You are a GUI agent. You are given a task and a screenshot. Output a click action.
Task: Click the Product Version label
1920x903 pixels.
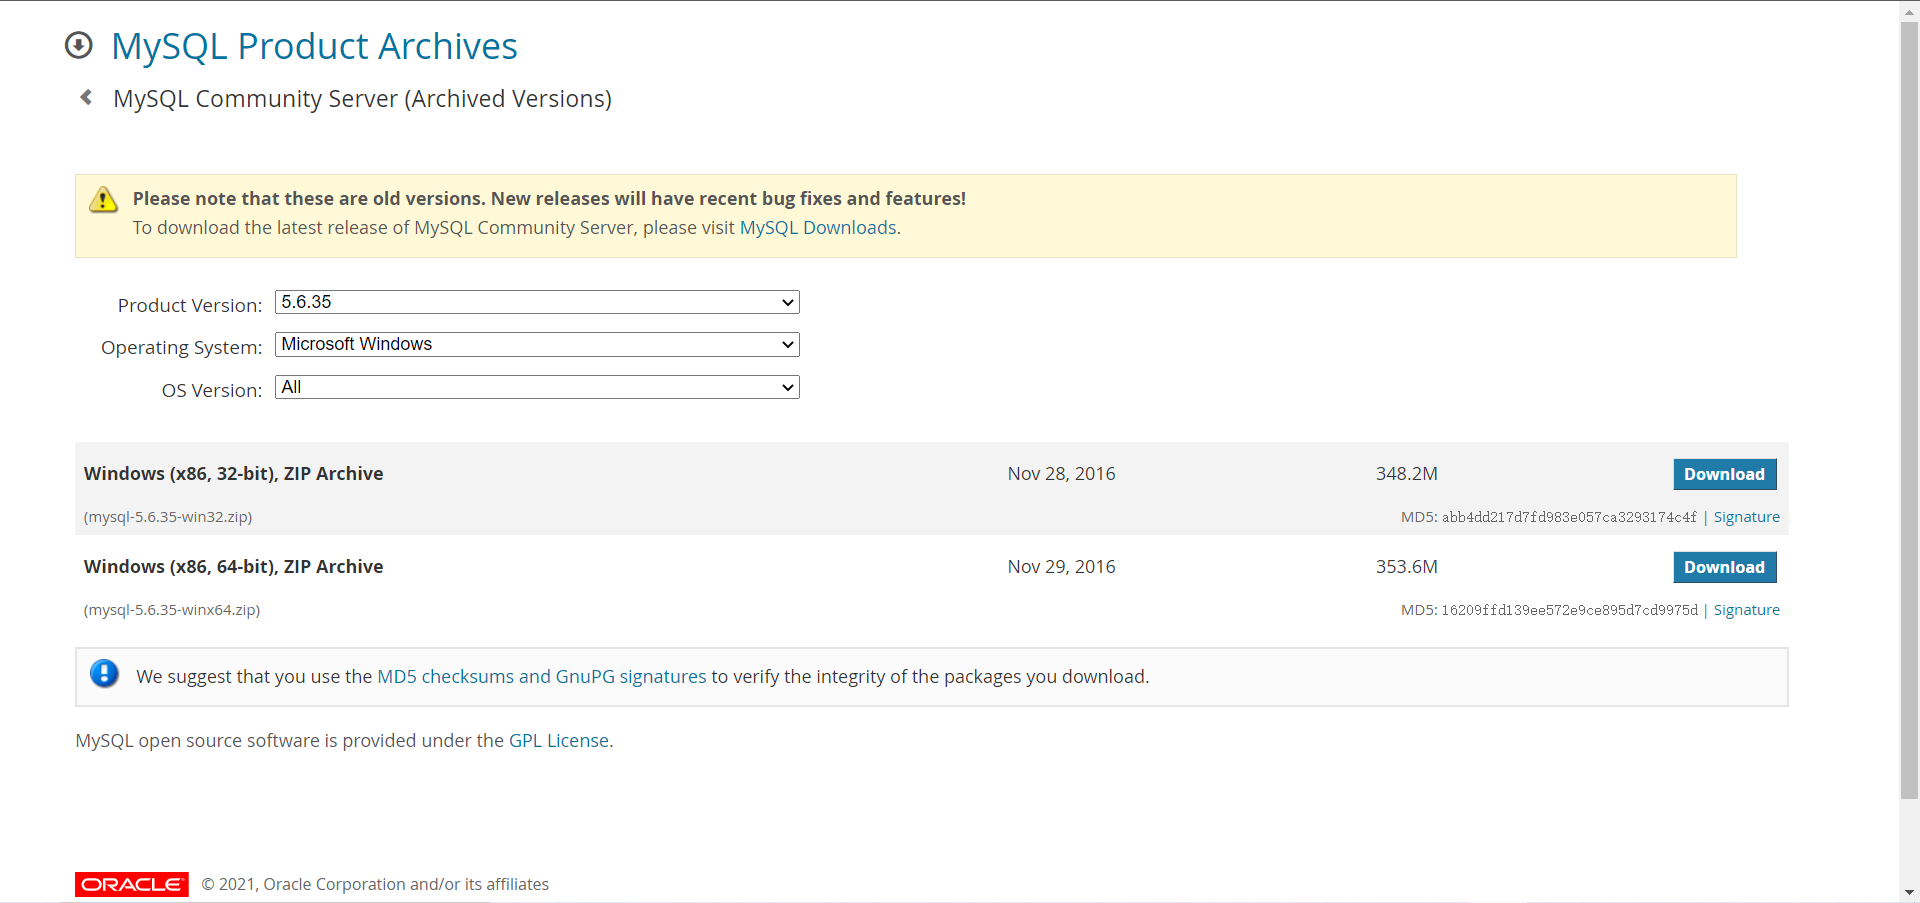pyautogui.click(x=190, y=305)
